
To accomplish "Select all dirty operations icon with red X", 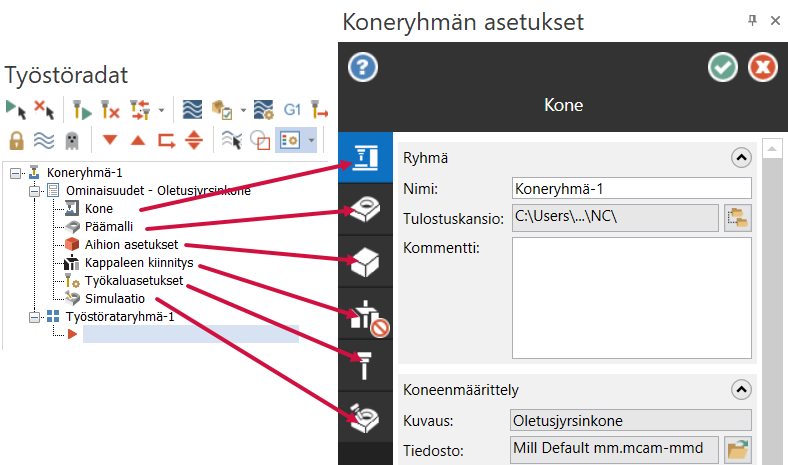I will [x=44, y=109].
